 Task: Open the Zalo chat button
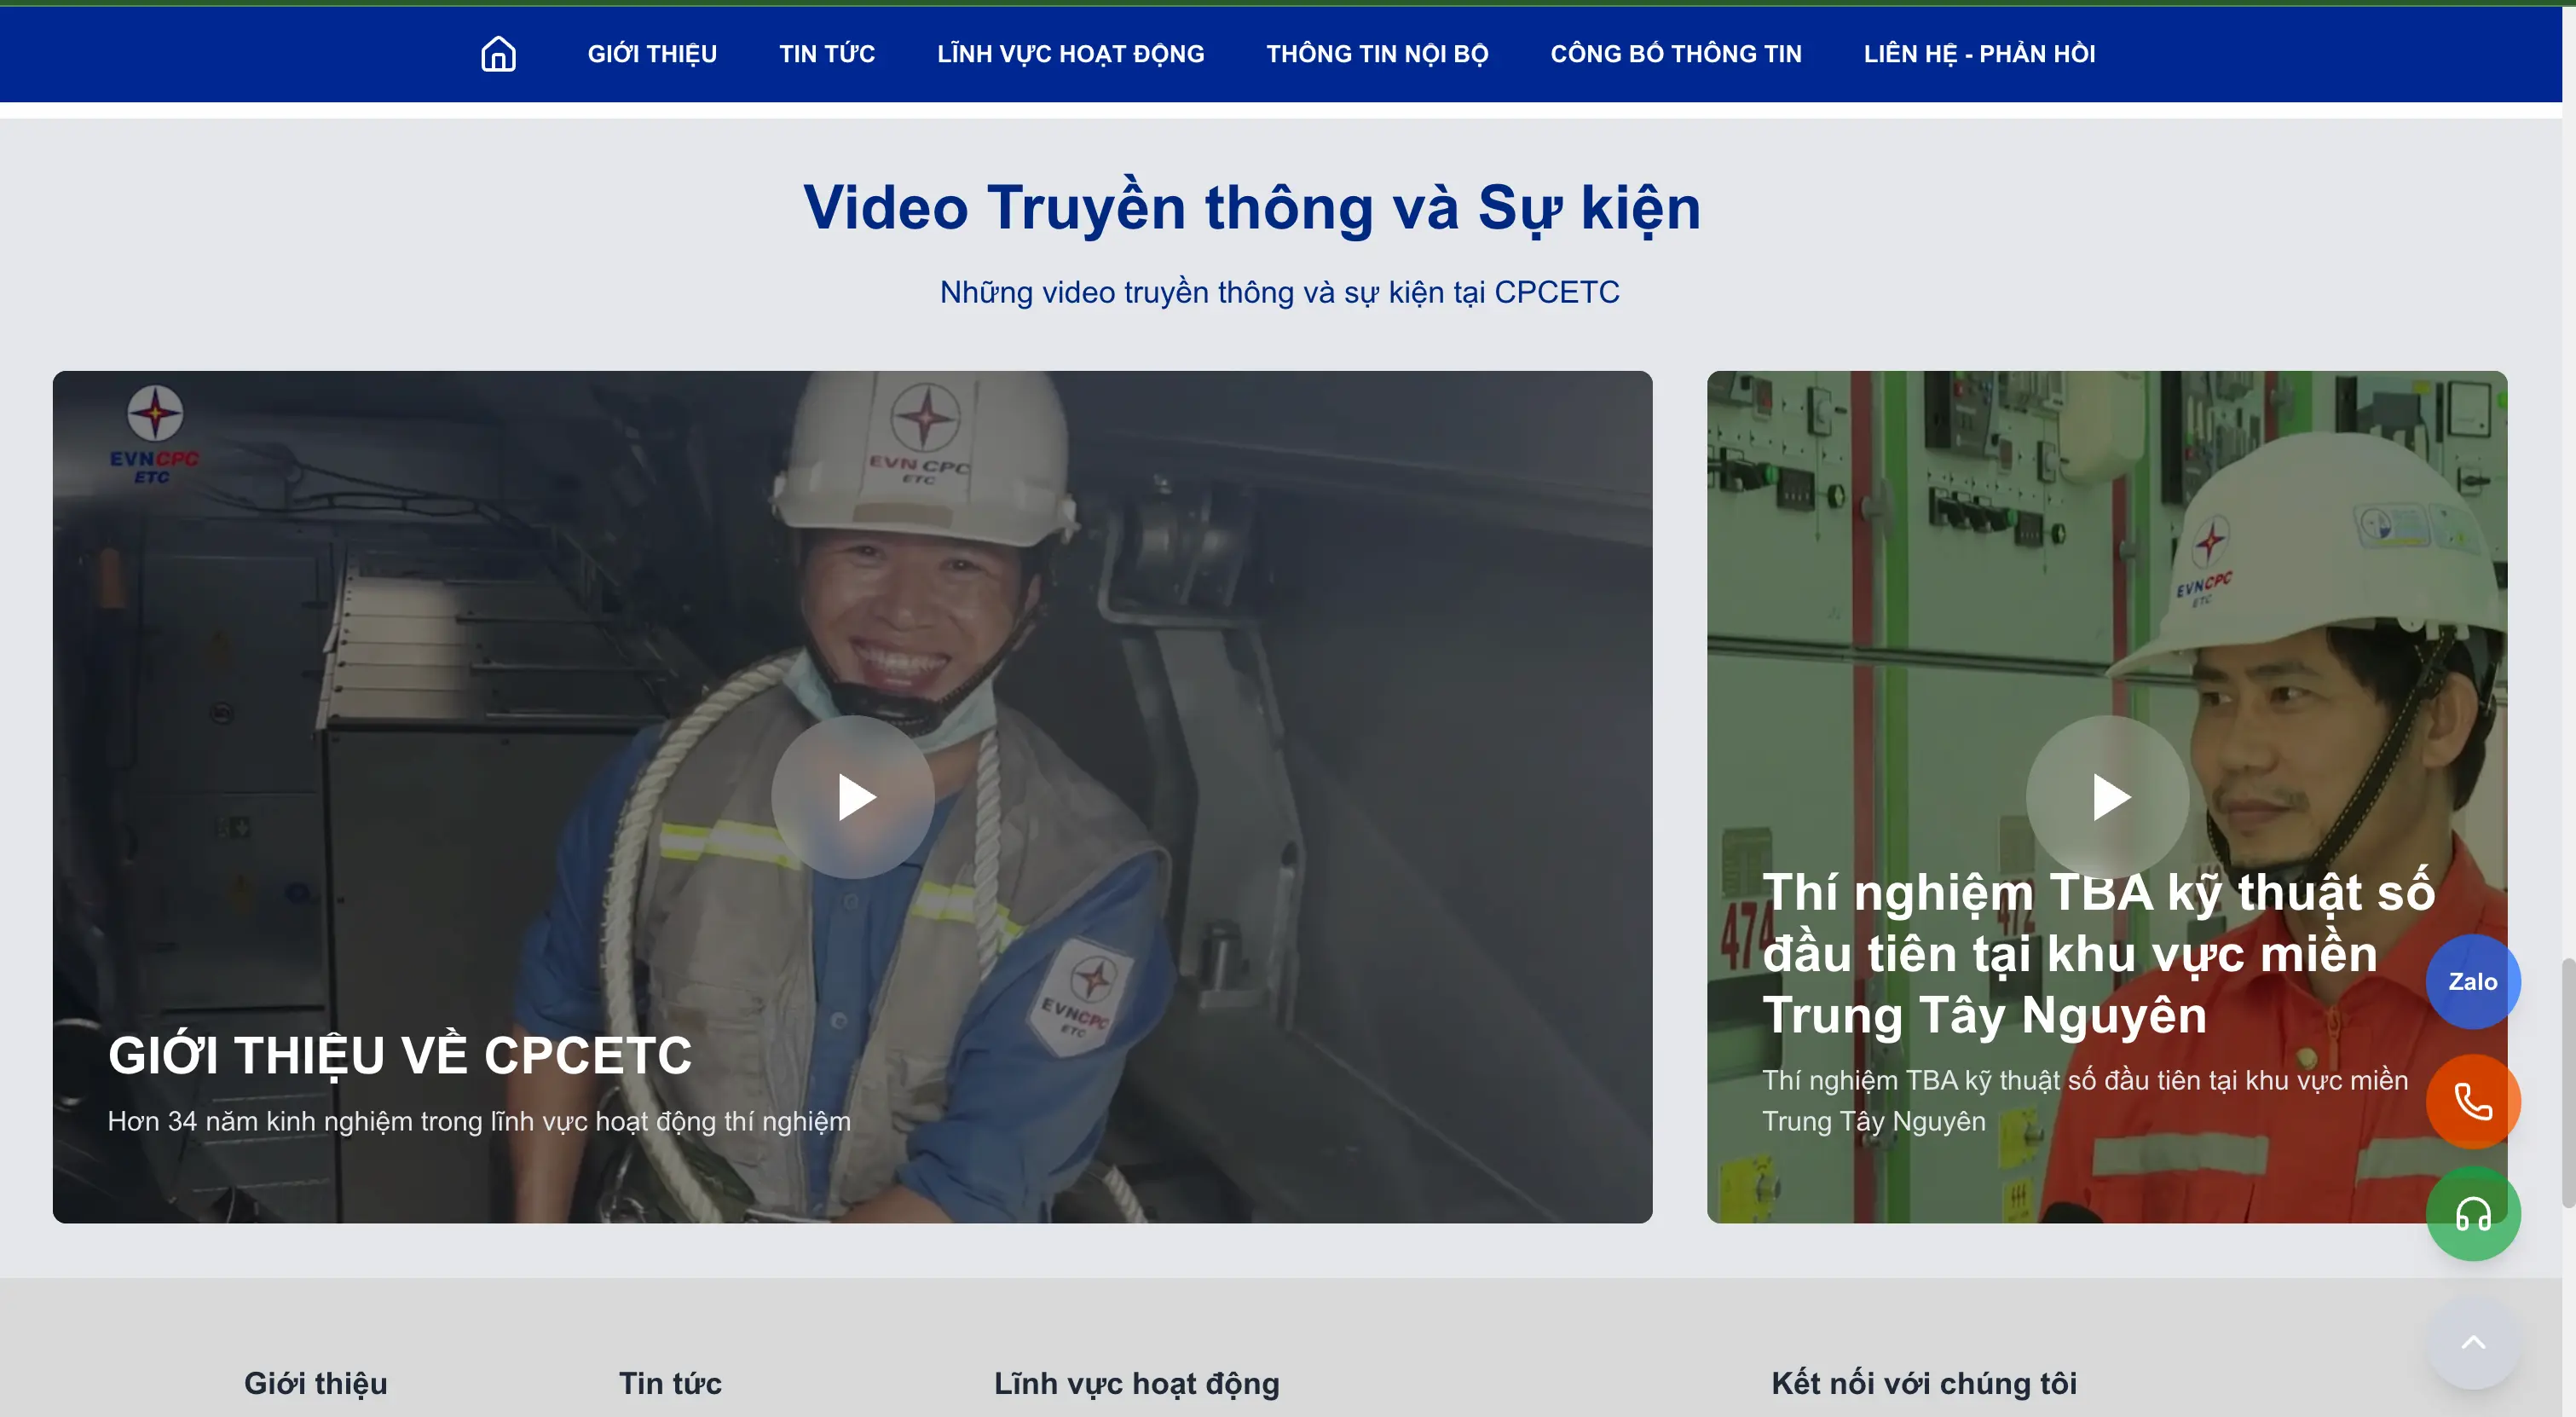(x=2472, y=981)
